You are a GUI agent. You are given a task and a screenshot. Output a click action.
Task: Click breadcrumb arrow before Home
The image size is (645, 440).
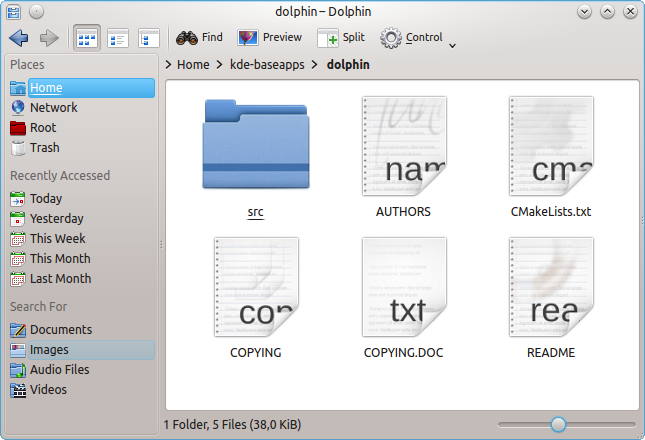[168, 65]
